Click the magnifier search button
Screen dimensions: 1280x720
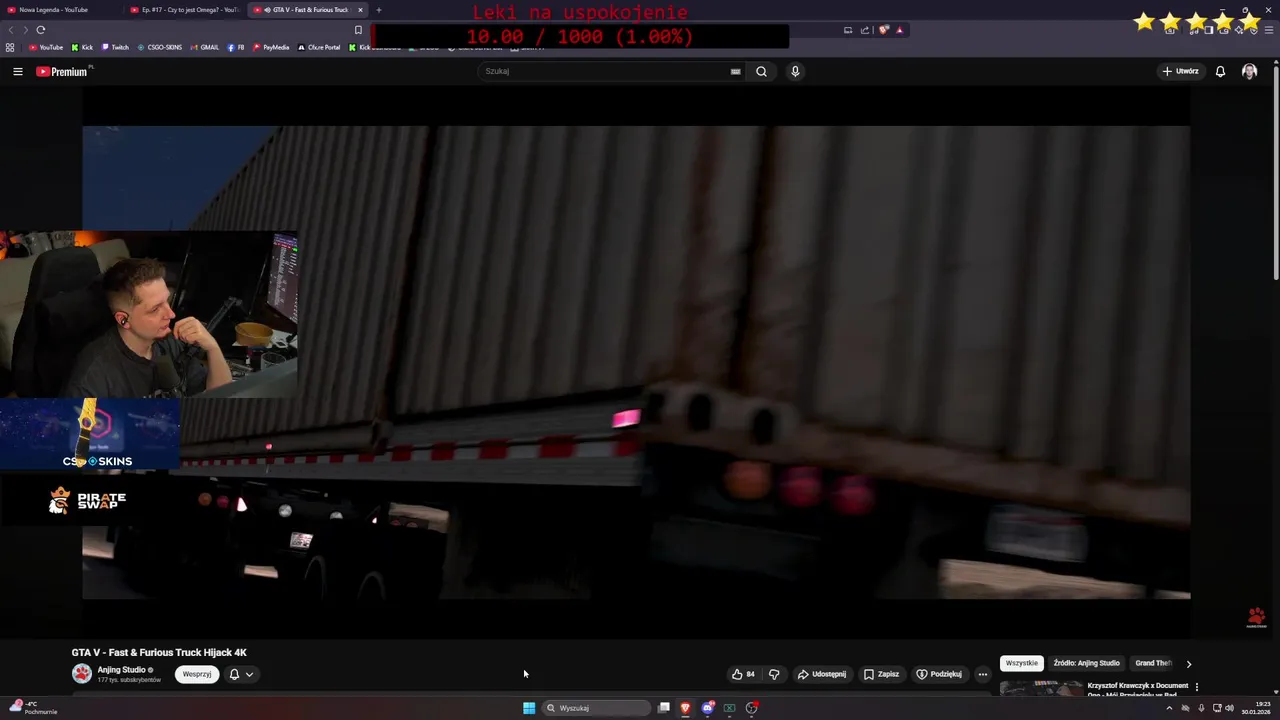761,71
